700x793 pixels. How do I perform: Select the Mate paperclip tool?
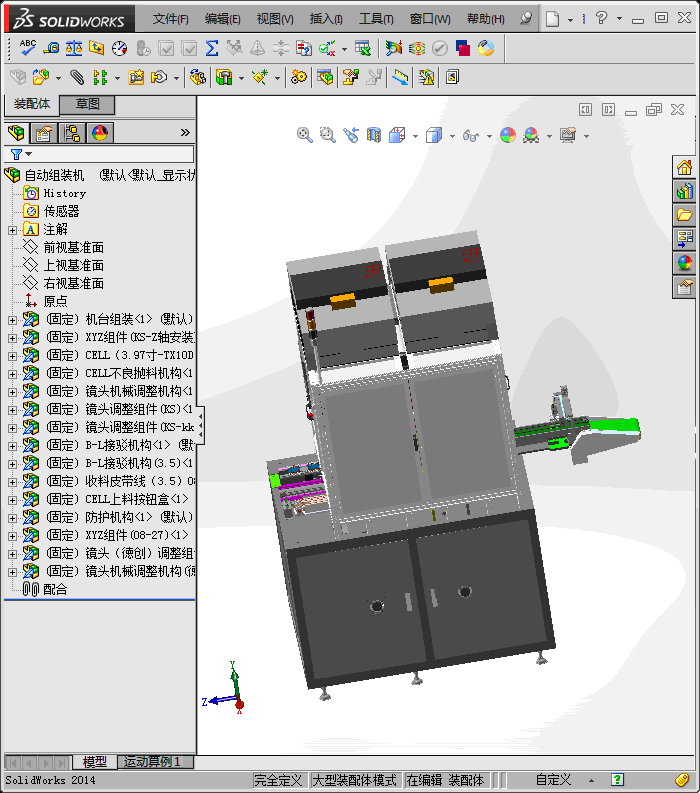[x=77, y=77]
